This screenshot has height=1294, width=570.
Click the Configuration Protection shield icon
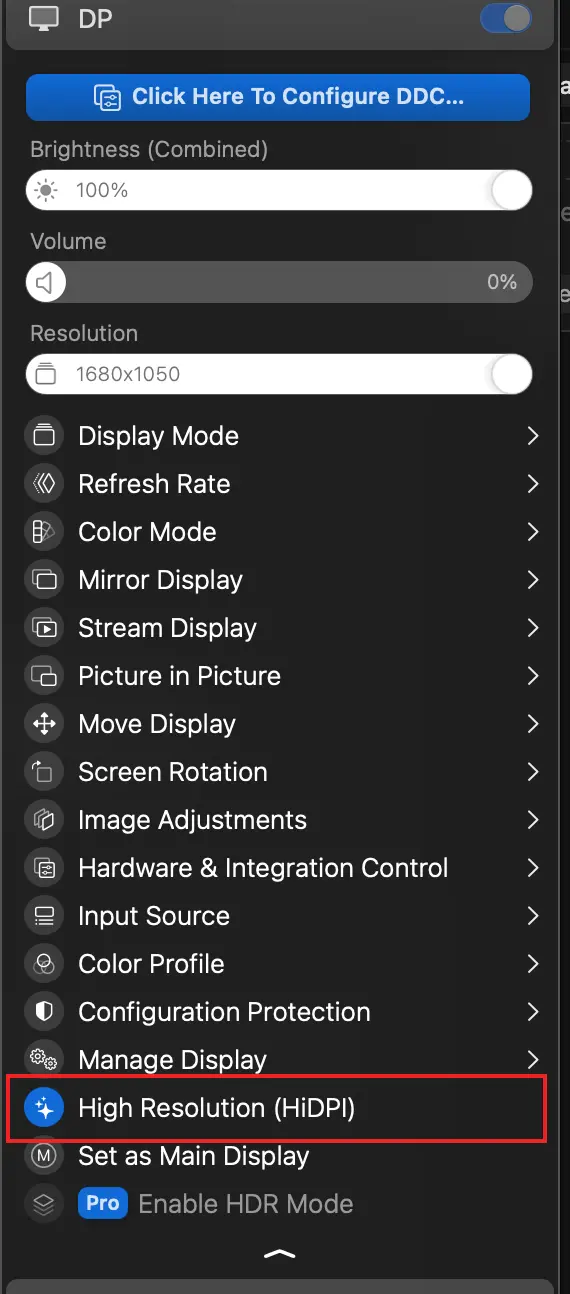pos(43,1012)
